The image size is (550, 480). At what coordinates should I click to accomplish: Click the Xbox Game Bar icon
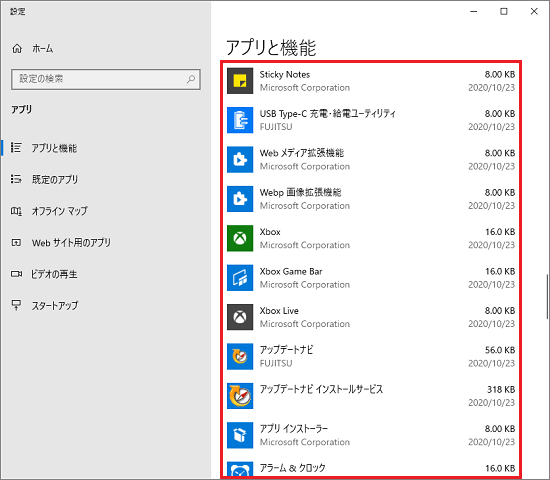click(x=240, y=278)
